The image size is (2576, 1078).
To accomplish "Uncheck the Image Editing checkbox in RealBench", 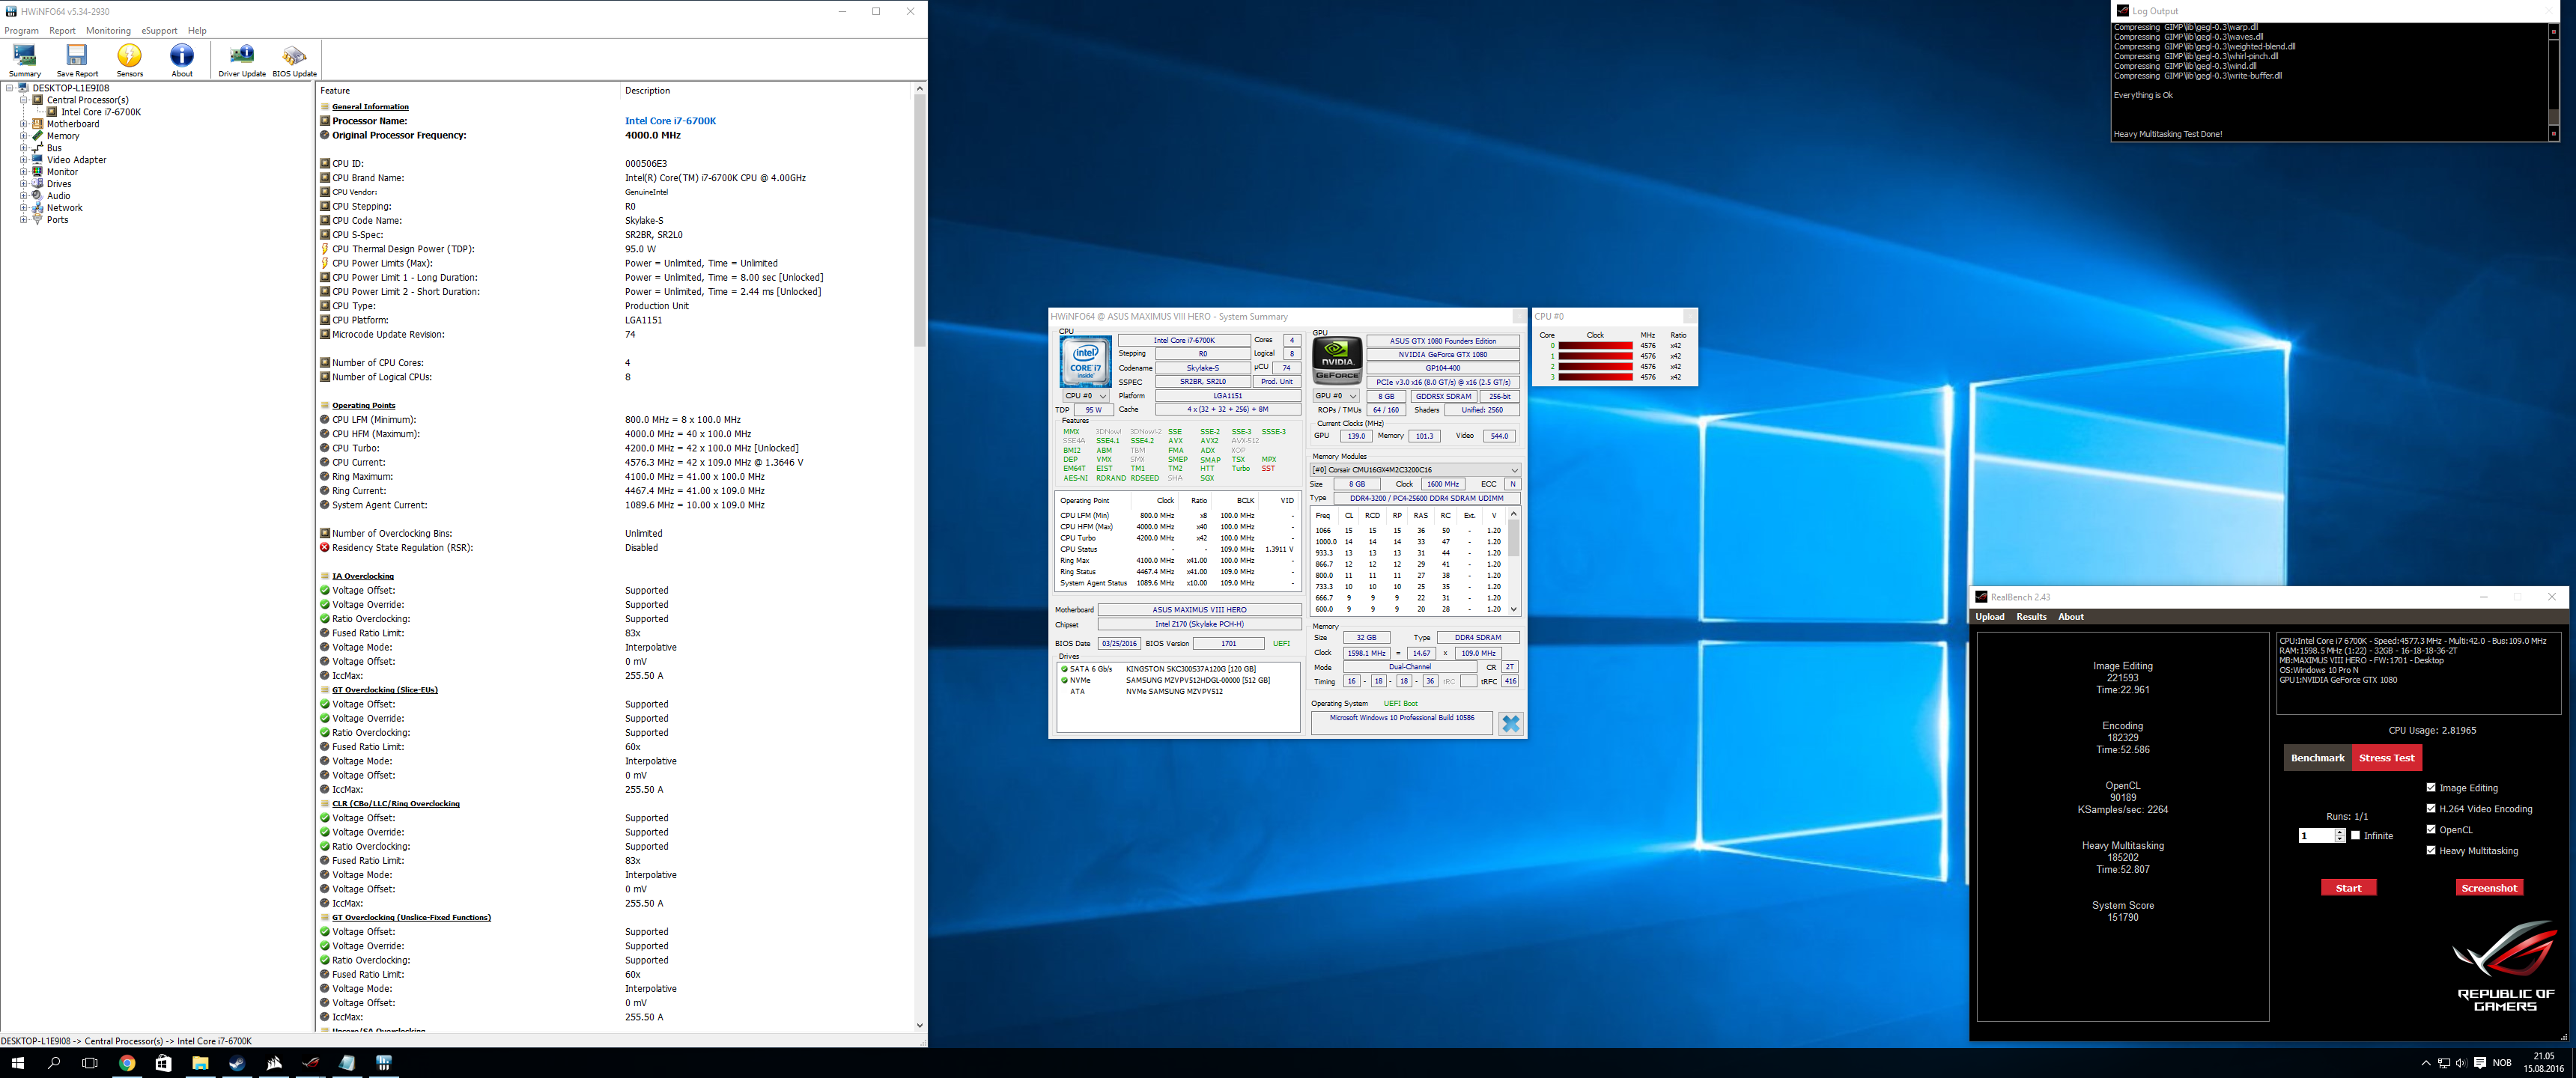I will pyautogui.click(x=2431, y=787).
